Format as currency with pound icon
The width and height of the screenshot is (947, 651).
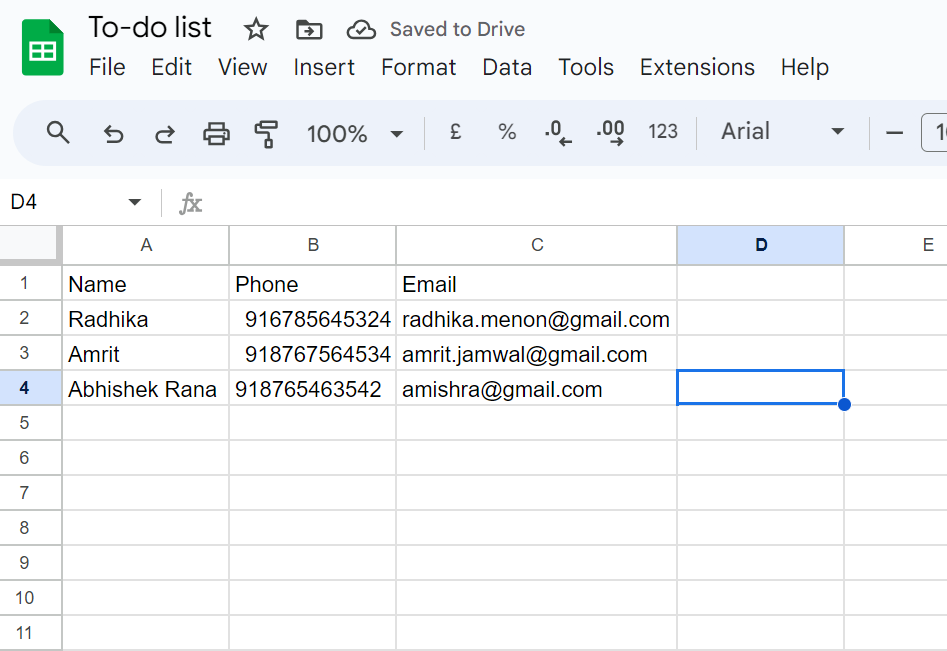455,132
